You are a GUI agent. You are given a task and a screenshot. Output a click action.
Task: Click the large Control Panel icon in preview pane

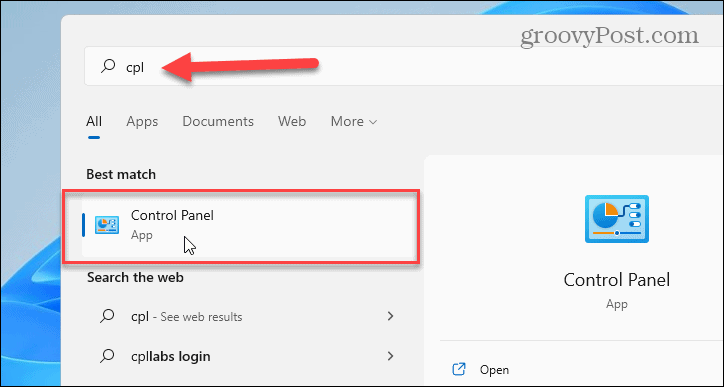point(617,219)
